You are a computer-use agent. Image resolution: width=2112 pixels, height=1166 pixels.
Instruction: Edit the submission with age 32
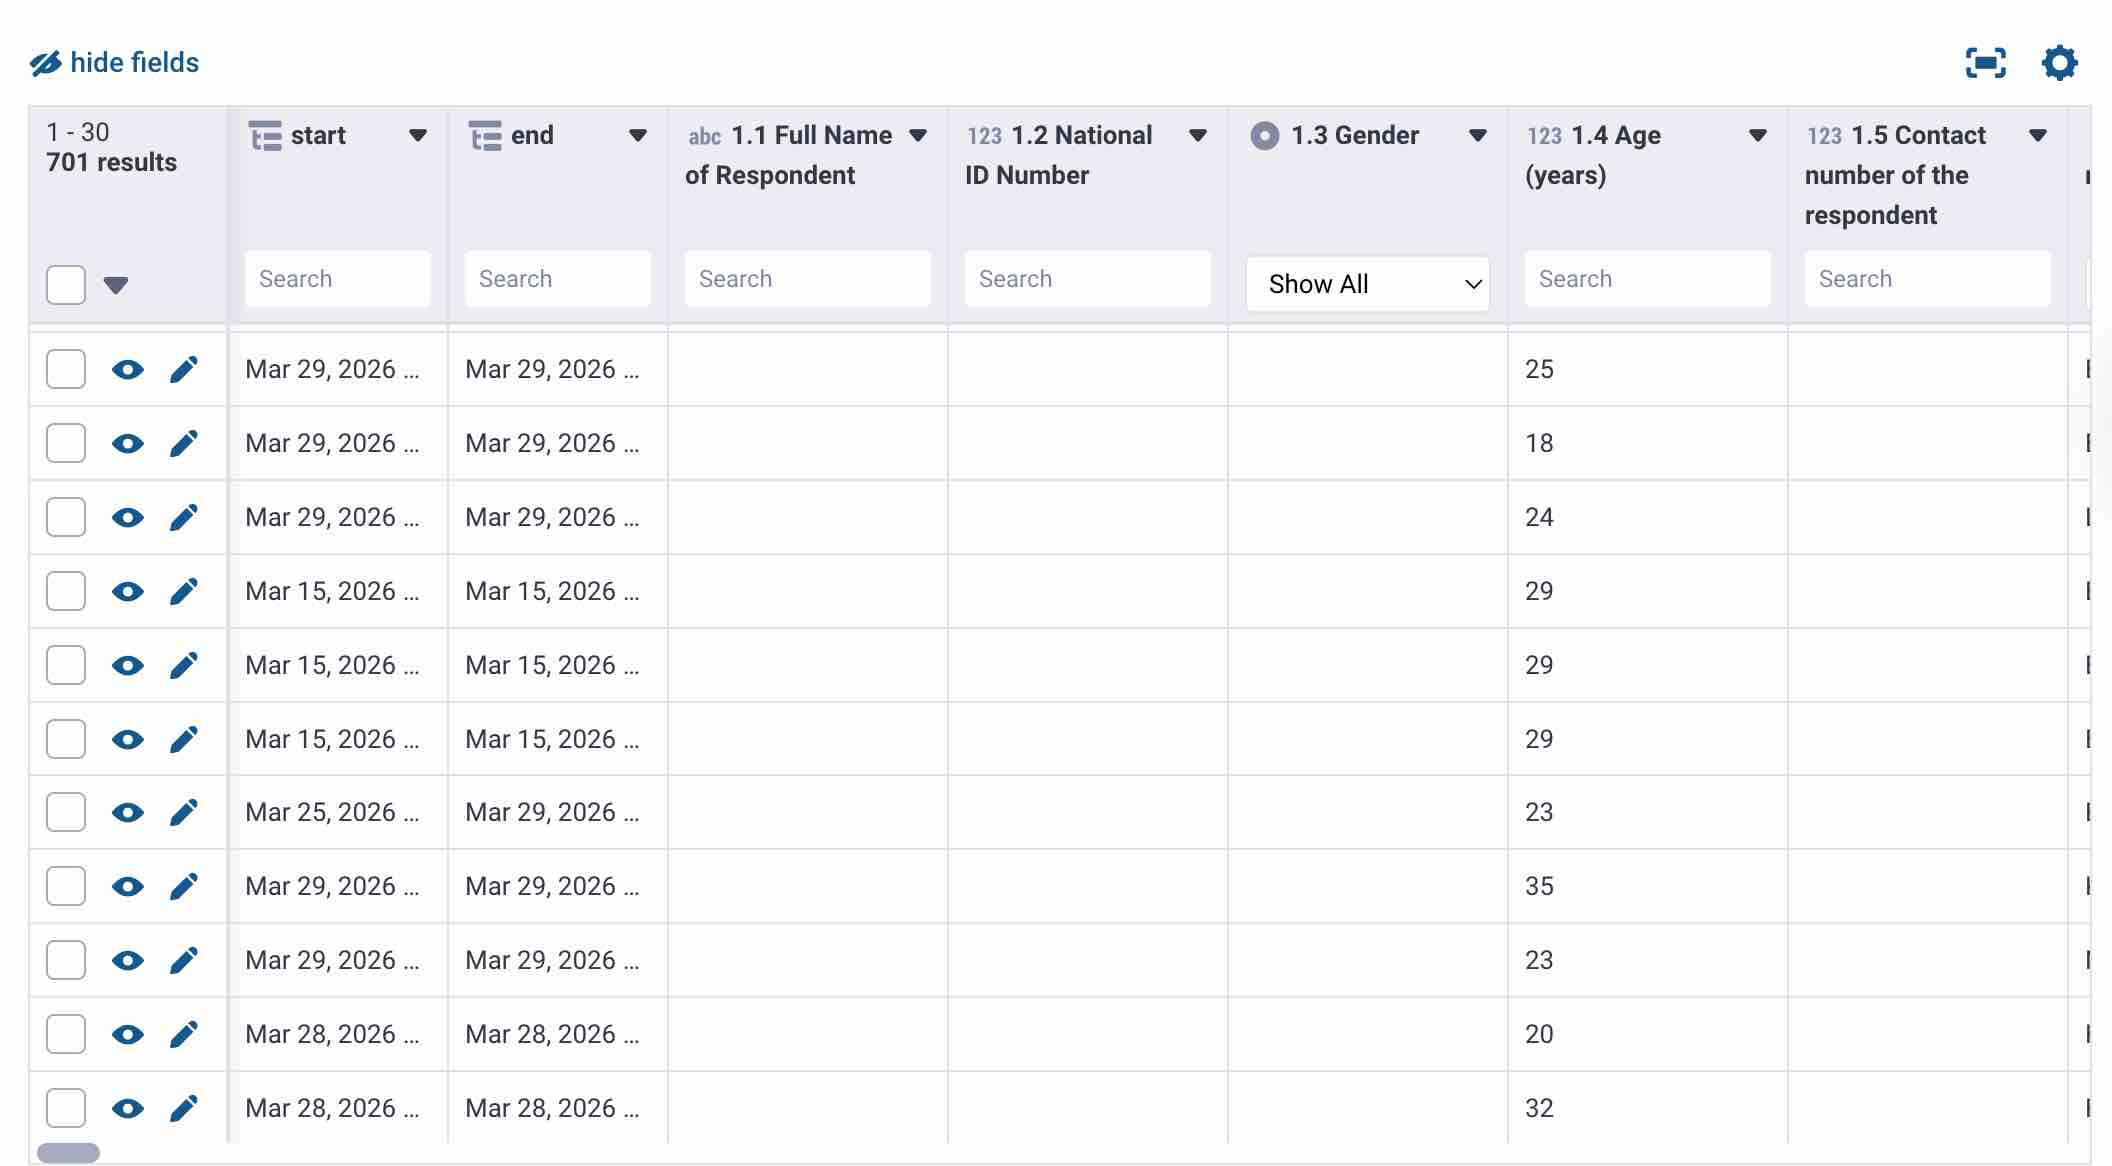click(x=183, y=1109)
